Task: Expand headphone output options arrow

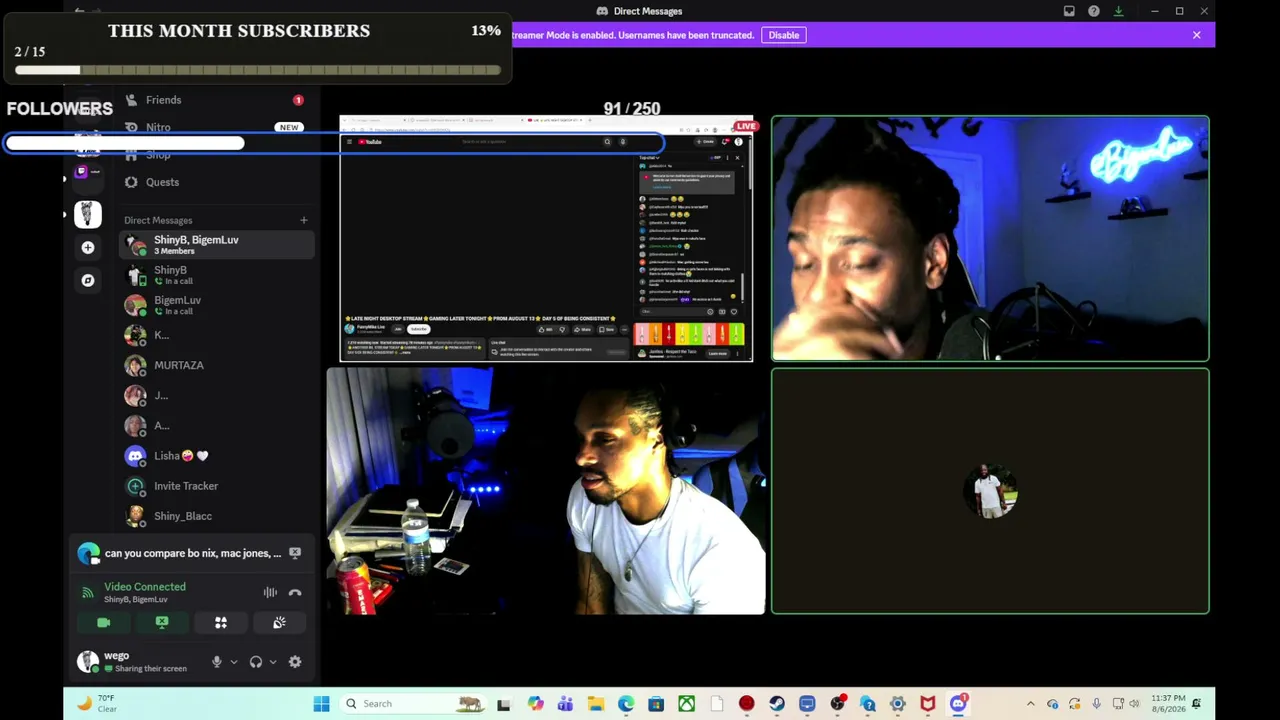Action: point(273,662)
